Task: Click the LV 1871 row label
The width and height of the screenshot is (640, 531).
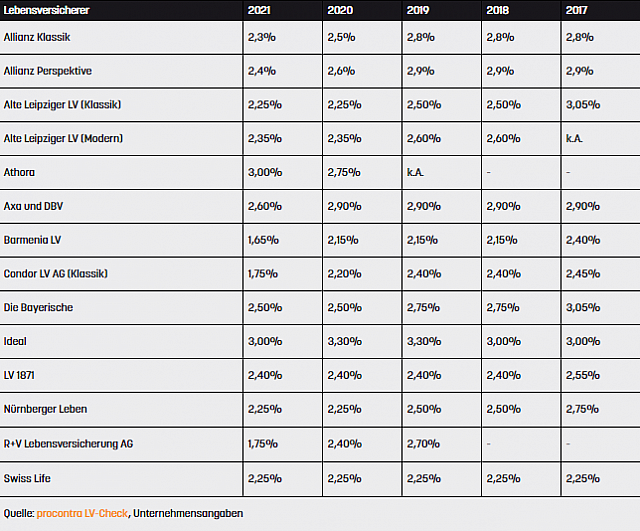Action: coord(24,375)
